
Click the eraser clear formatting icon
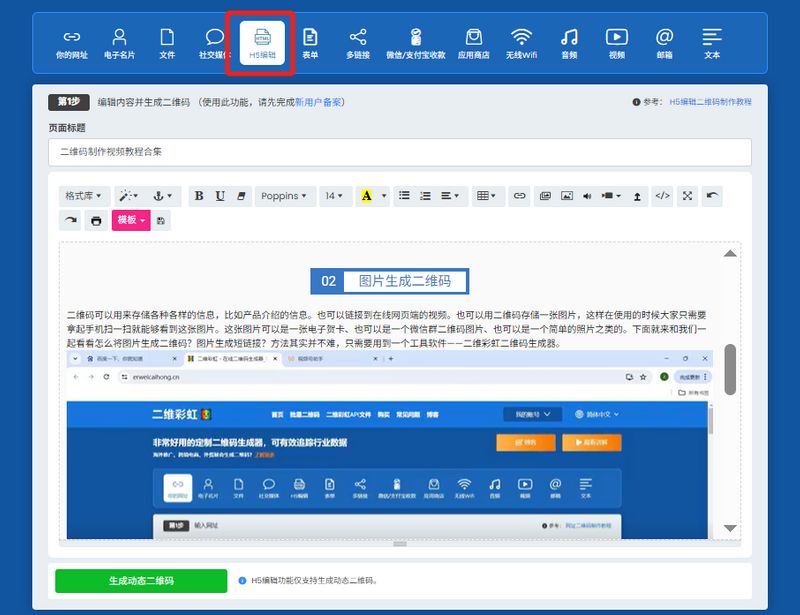click(240, 196)
